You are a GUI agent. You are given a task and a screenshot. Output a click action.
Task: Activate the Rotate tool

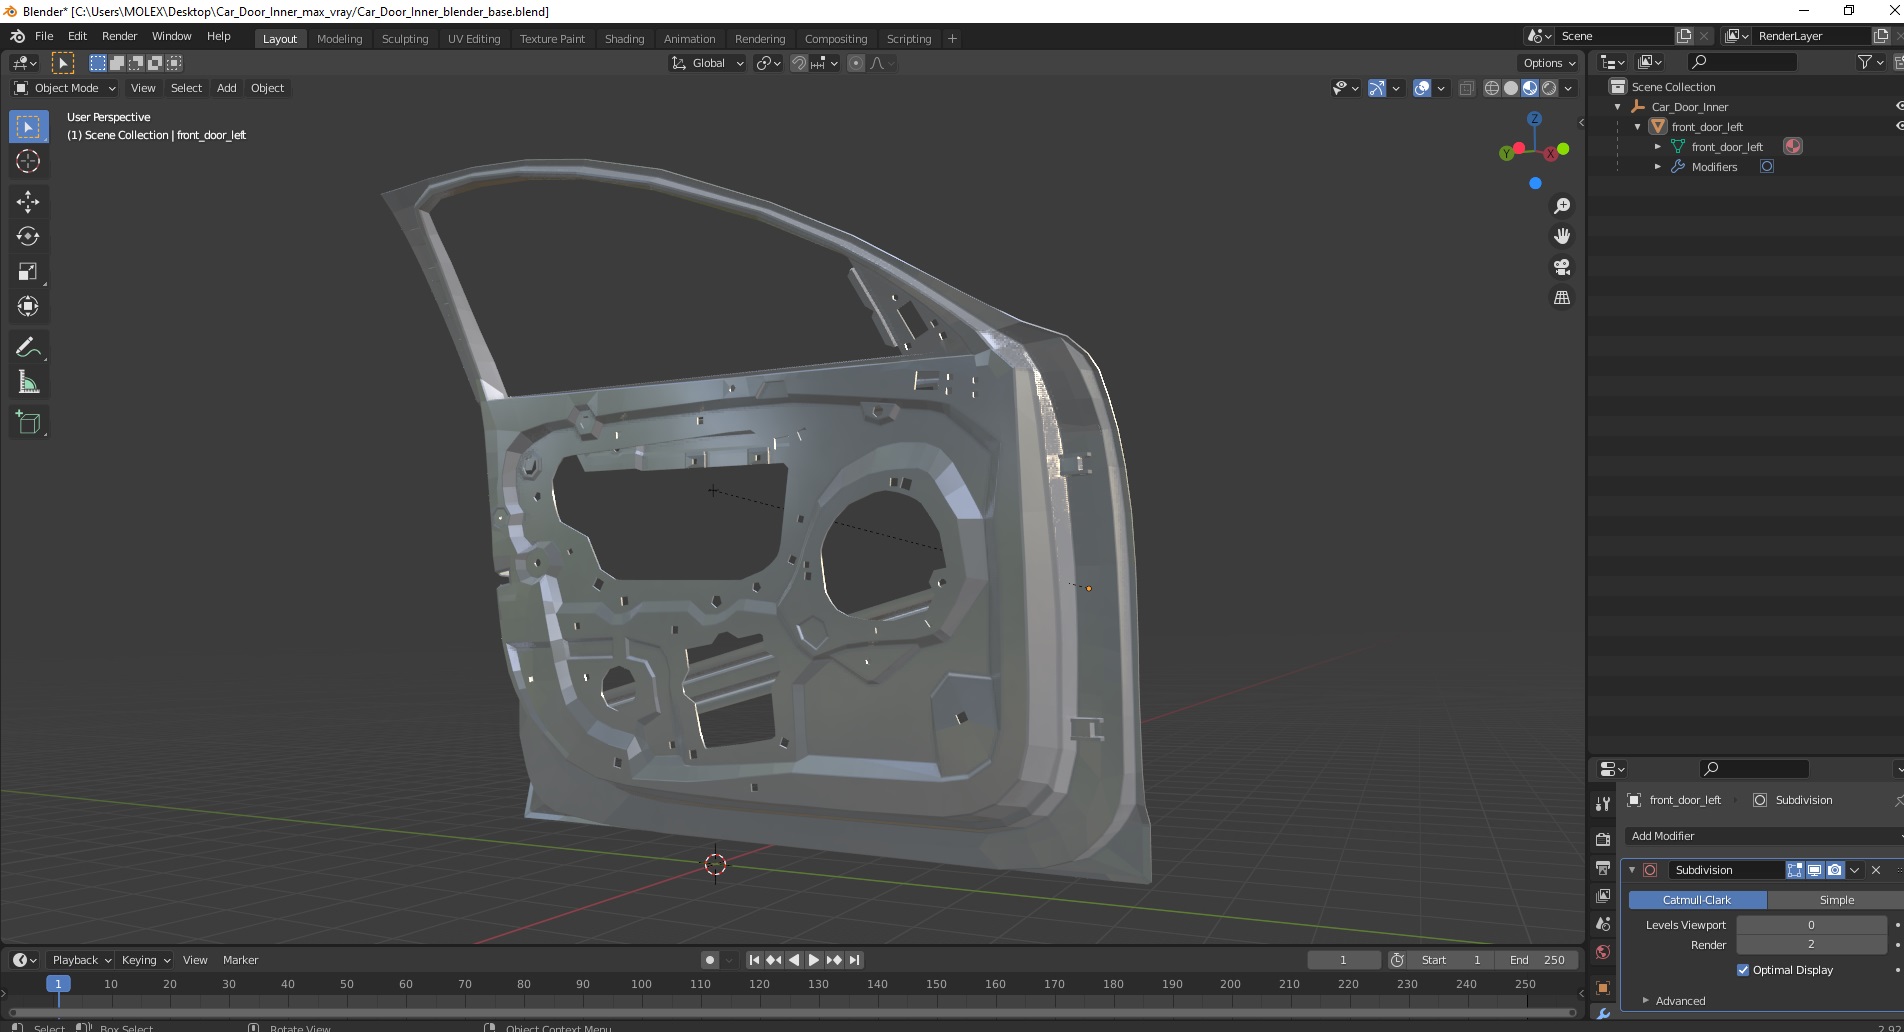28,236
